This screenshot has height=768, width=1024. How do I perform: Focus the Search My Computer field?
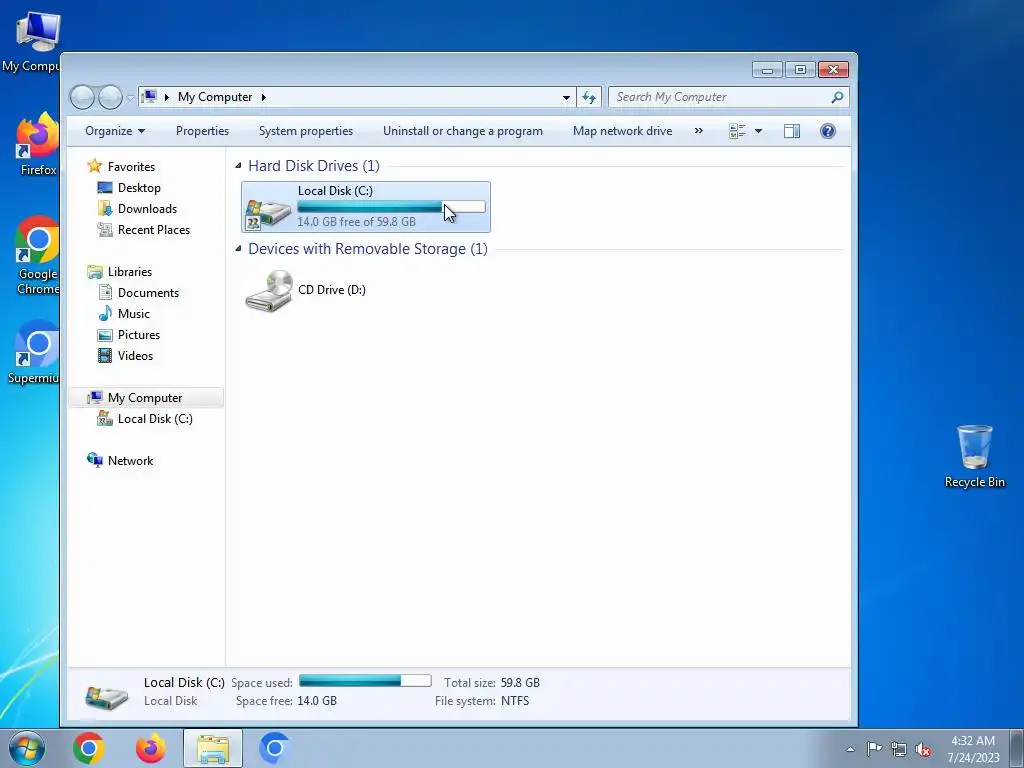[718, 97]
